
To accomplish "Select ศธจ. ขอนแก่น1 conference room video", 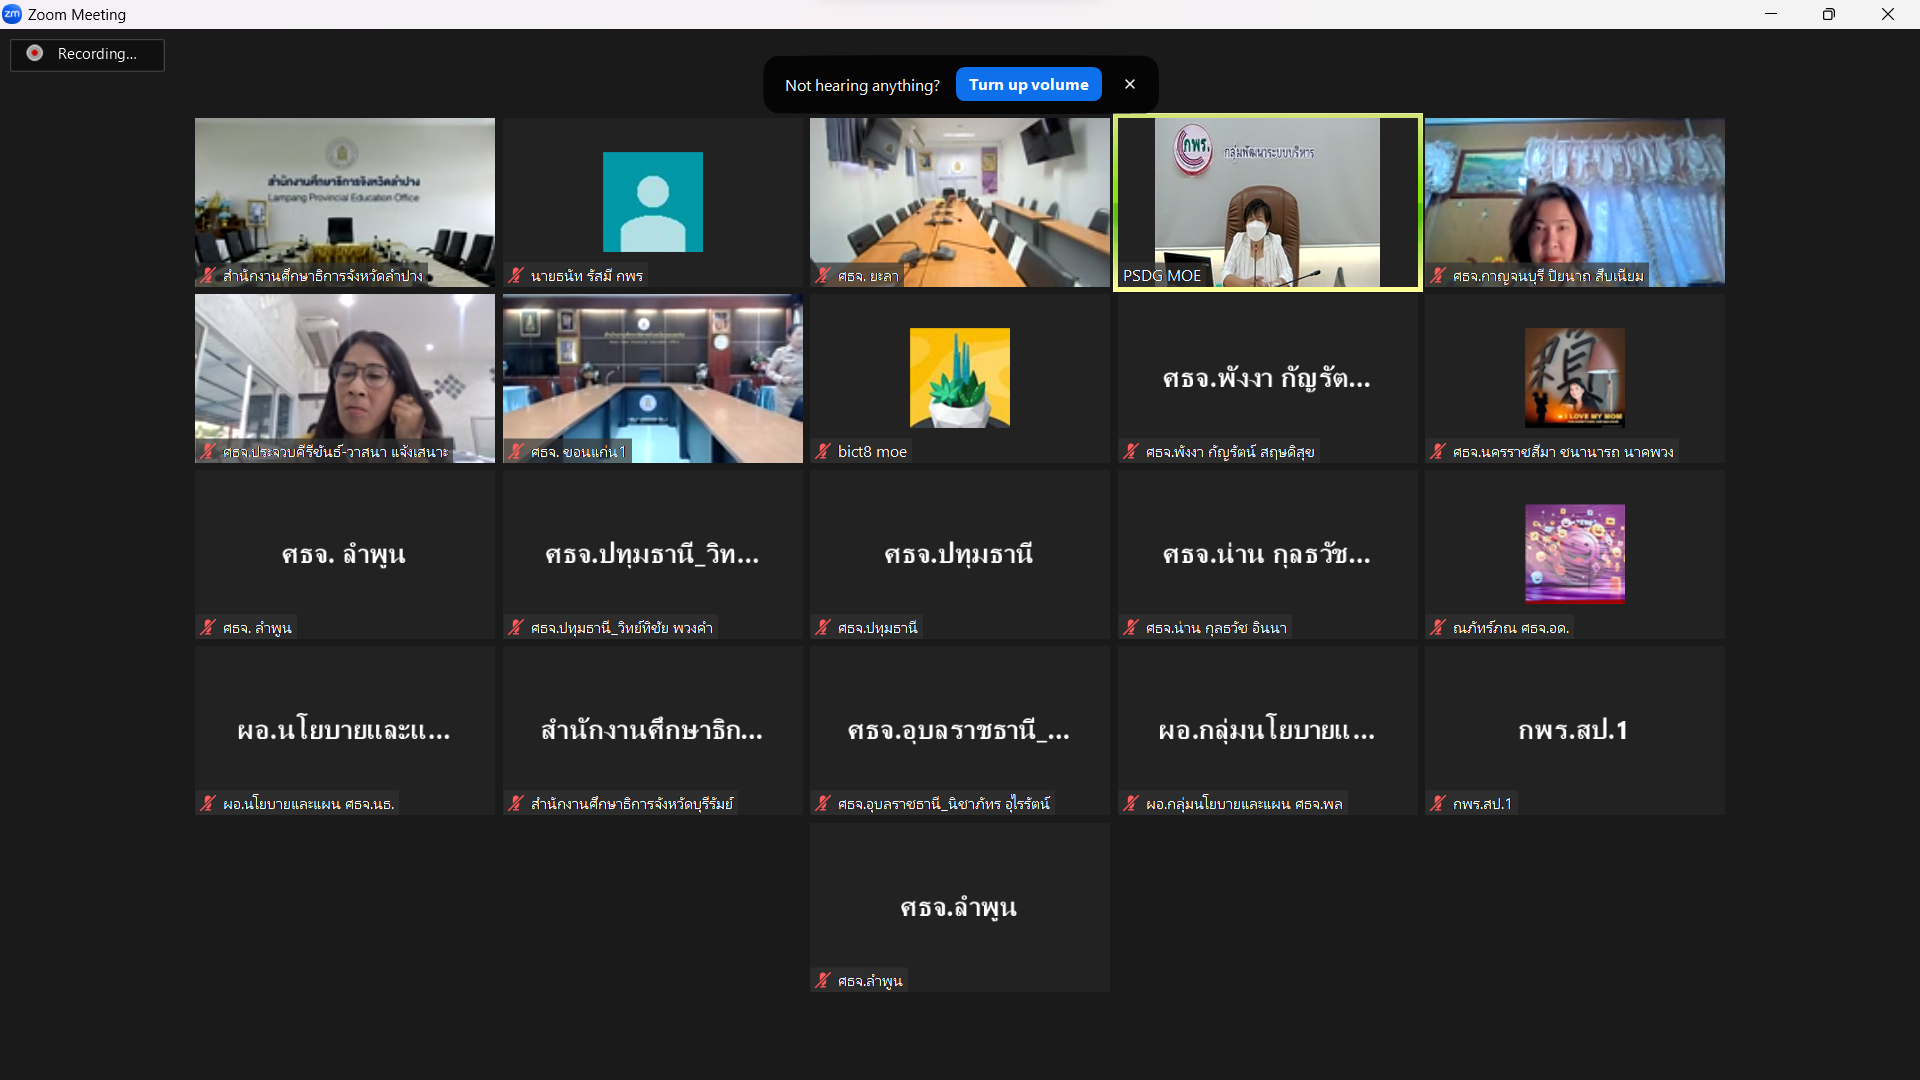I will (653, 379).
